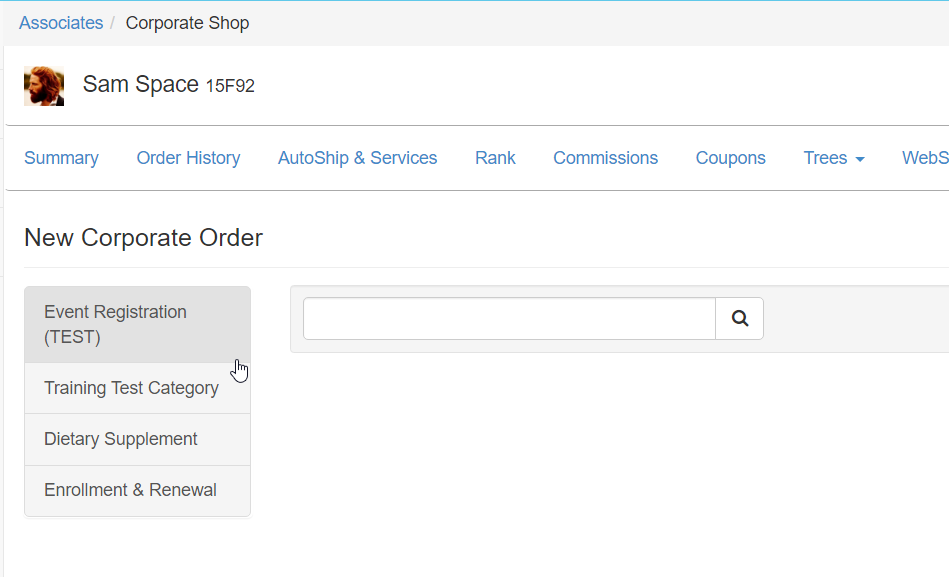
Task: Click the search magnifier icon button
Action: point(739,318)
